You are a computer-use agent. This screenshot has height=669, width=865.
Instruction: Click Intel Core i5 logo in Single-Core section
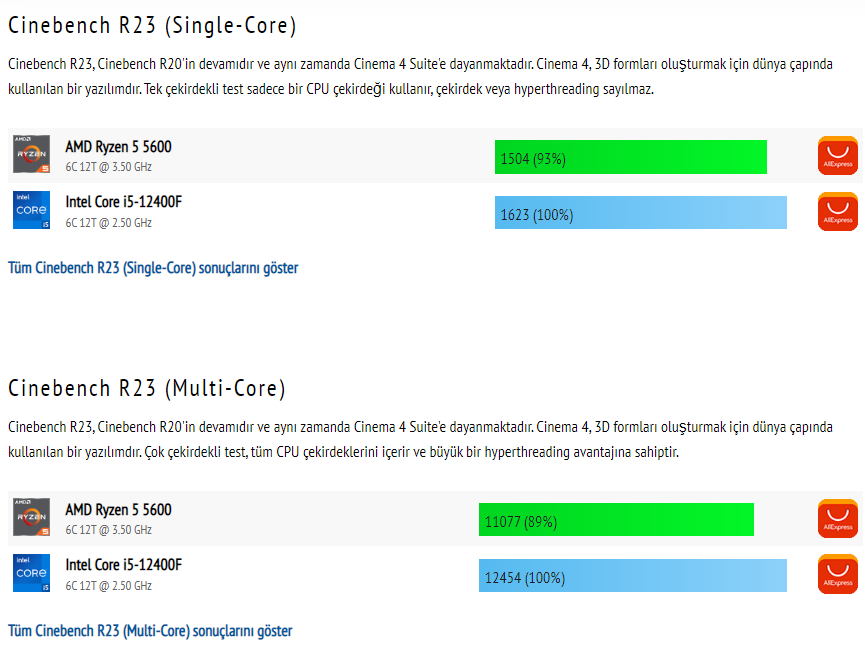(32, 210)
